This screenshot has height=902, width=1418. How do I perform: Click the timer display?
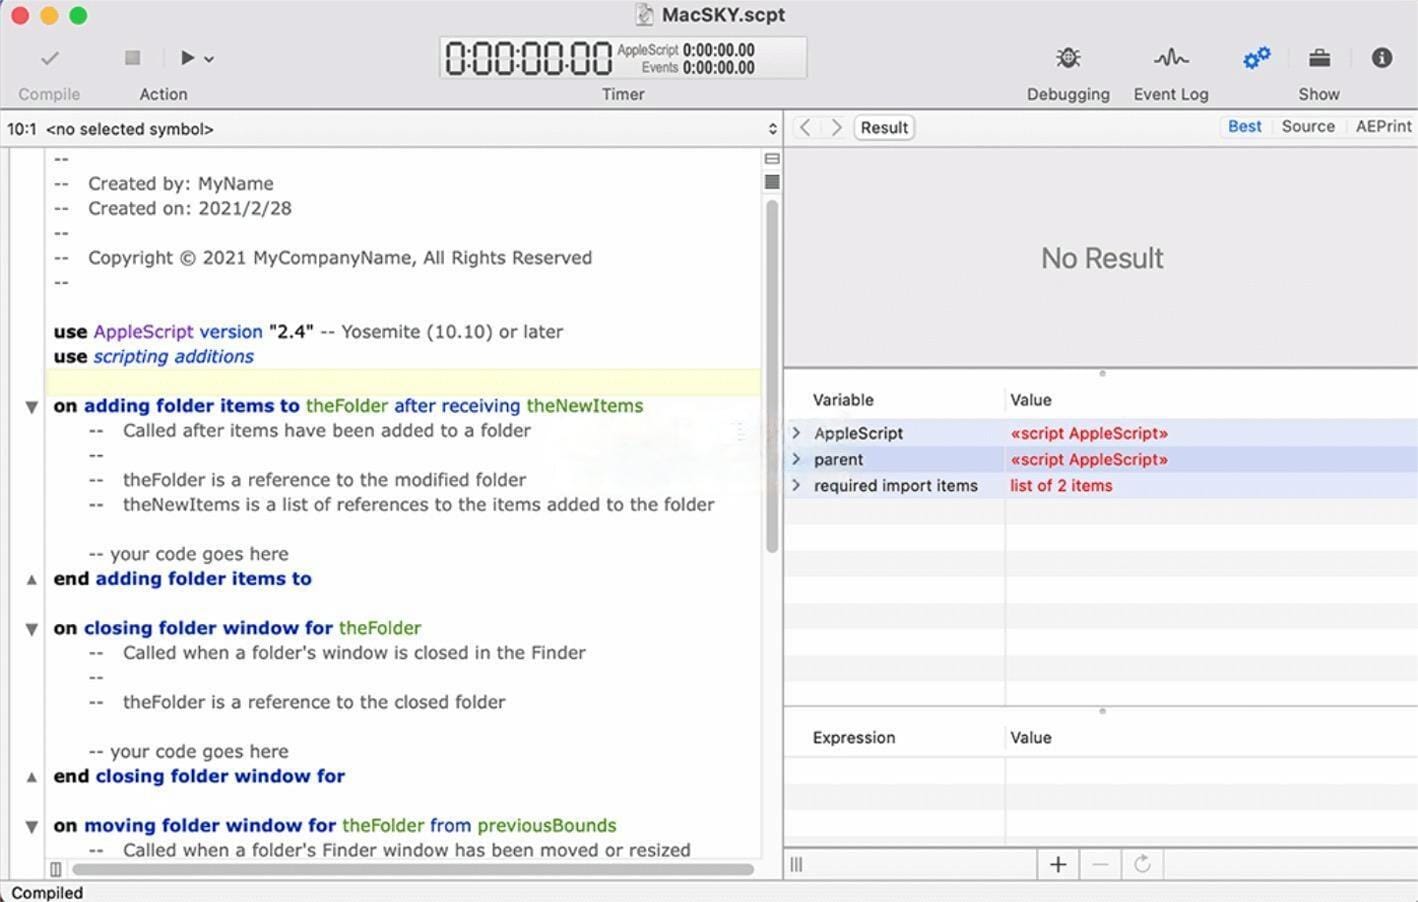pyautogui.click(x=623, y=58)
